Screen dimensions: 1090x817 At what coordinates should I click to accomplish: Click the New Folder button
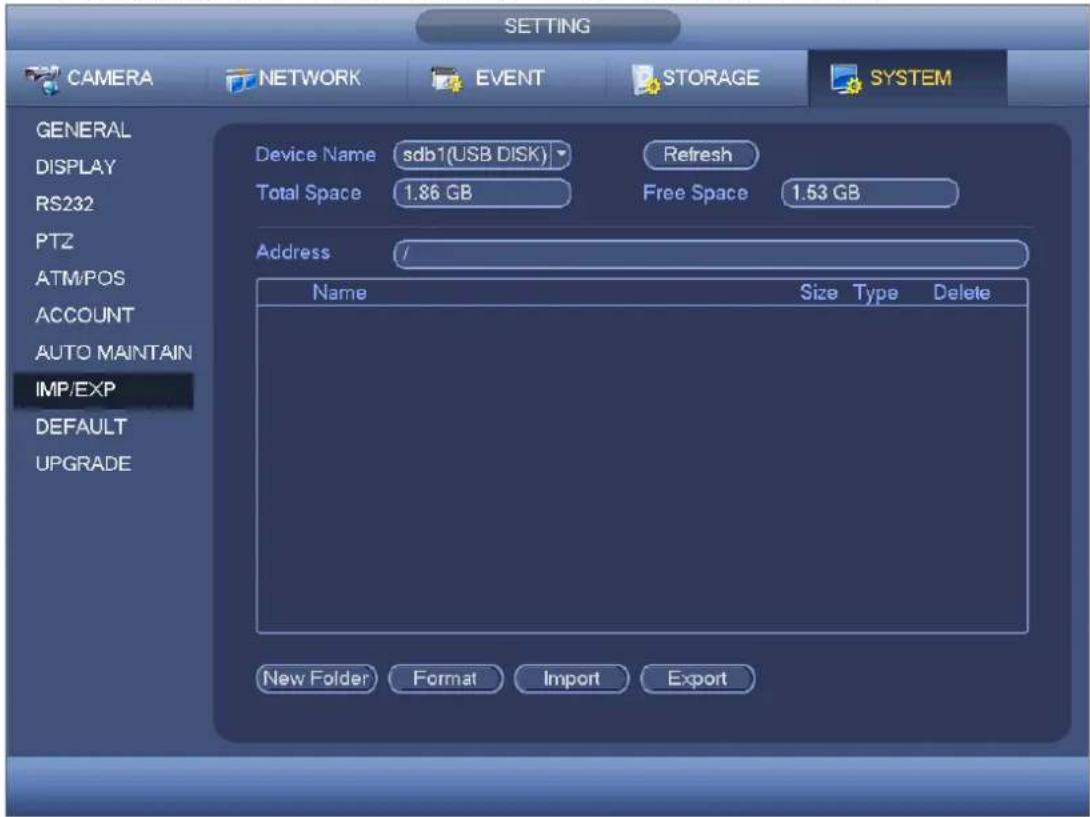pyautogui.click(x=316, y=679)
